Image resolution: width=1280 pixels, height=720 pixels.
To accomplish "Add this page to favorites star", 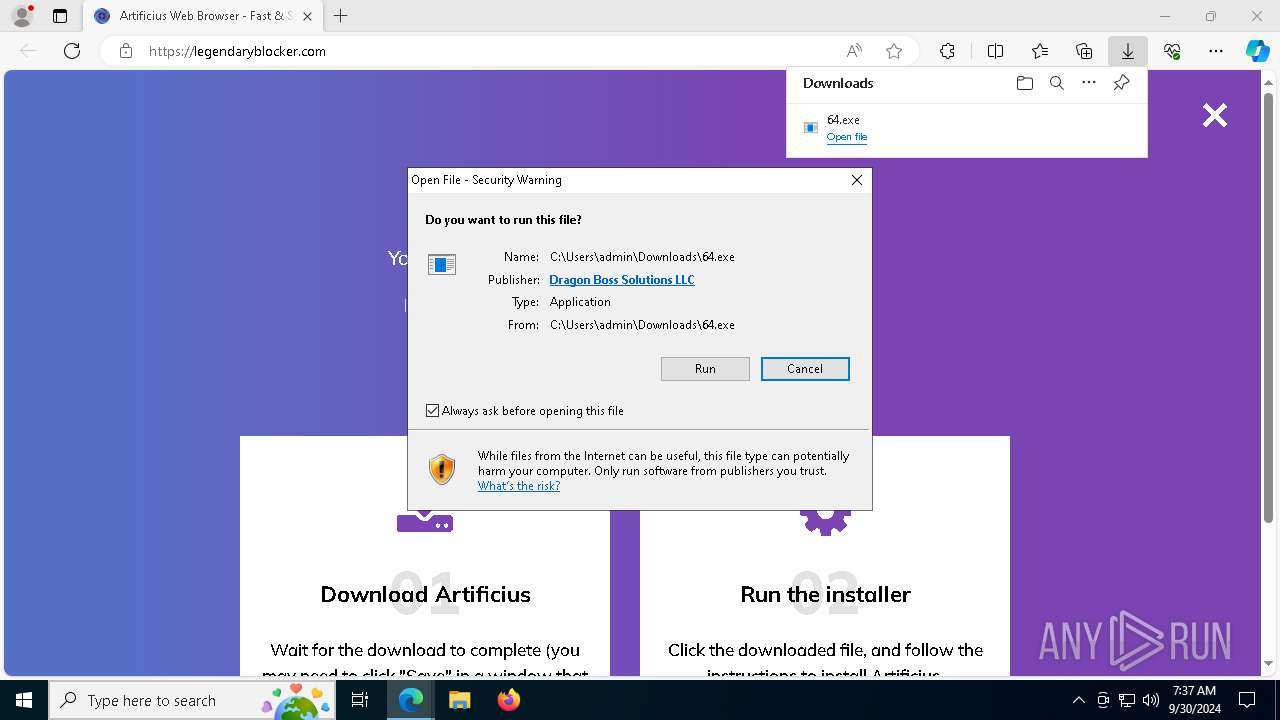I will click(894, 51).
